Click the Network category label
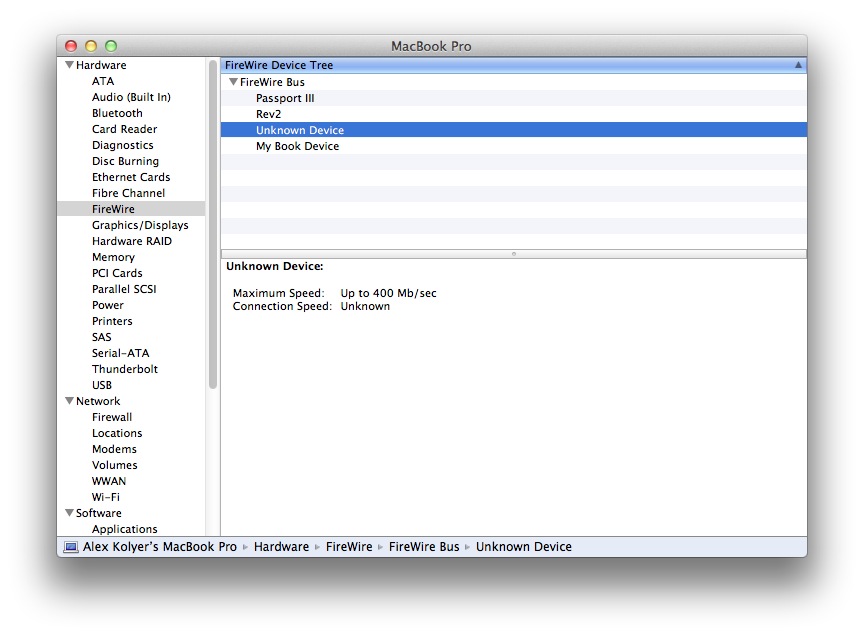 [x=98, y=401]
